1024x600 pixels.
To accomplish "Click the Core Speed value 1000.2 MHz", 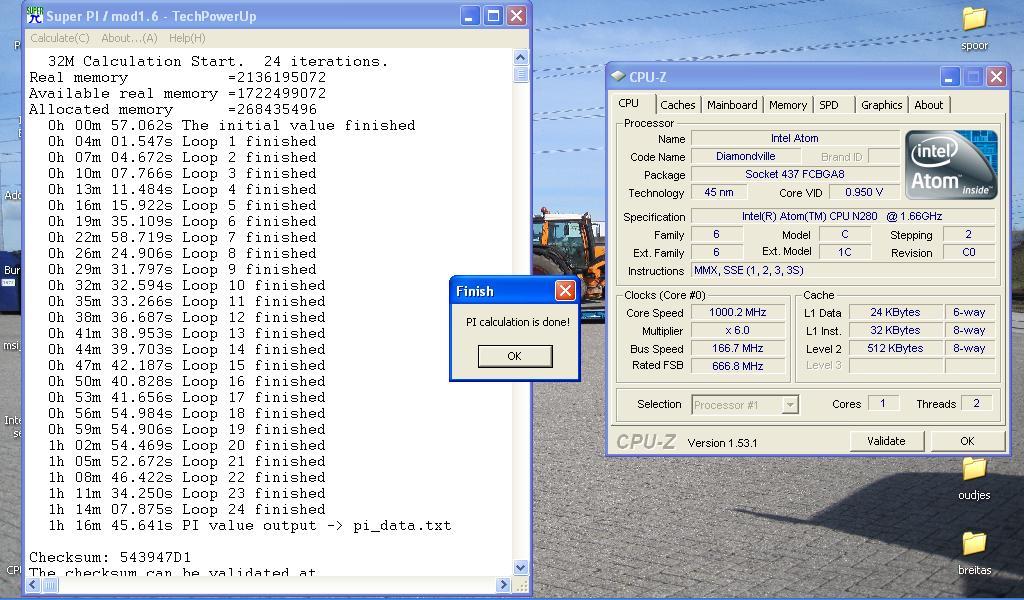I will 738,312.
